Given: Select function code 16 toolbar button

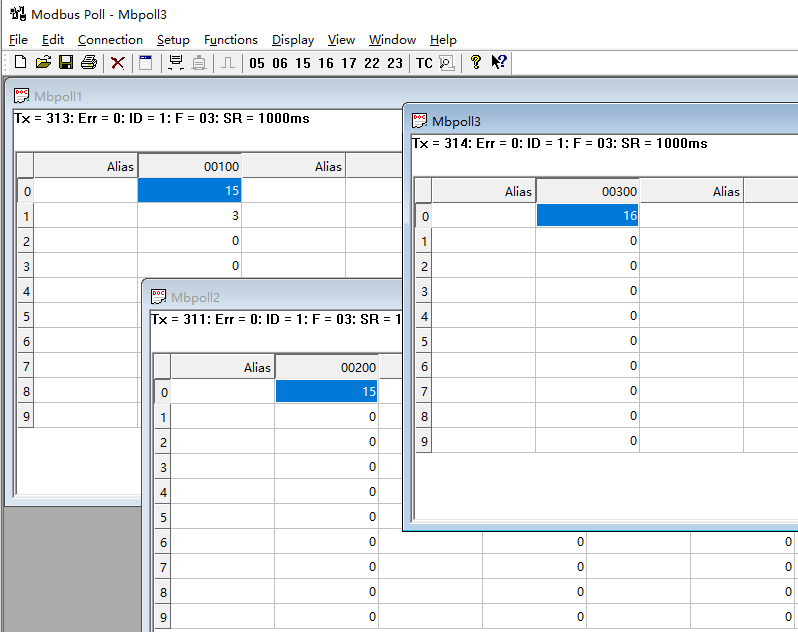Looking at the screenshot, I should click(x=326, y=63).
